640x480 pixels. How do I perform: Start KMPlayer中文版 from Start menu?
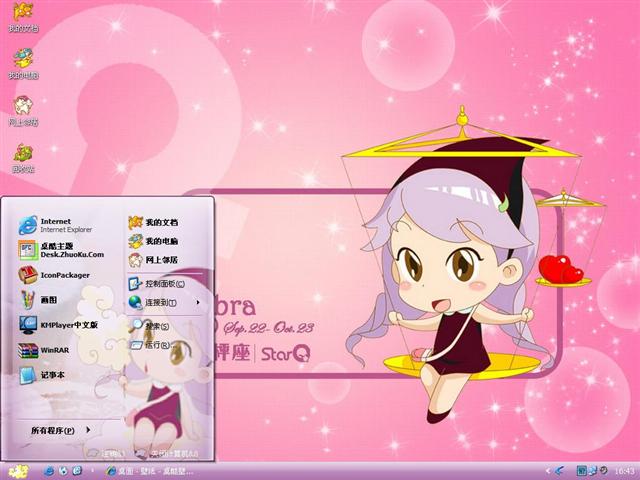click(x=59, y=325)
